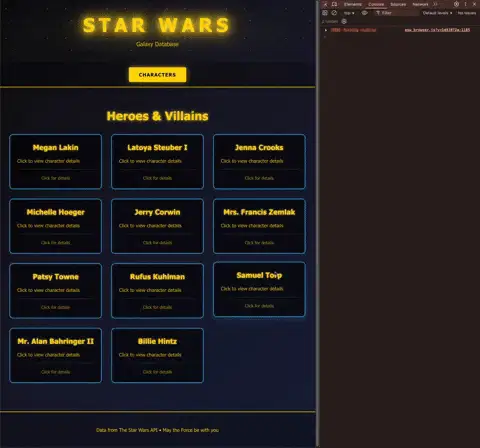Open the Mr. Alan Bahringer II card
Image resolution: width=480 pixels, height=448 pixels.
pyautogui.click(x=56, y=355)
